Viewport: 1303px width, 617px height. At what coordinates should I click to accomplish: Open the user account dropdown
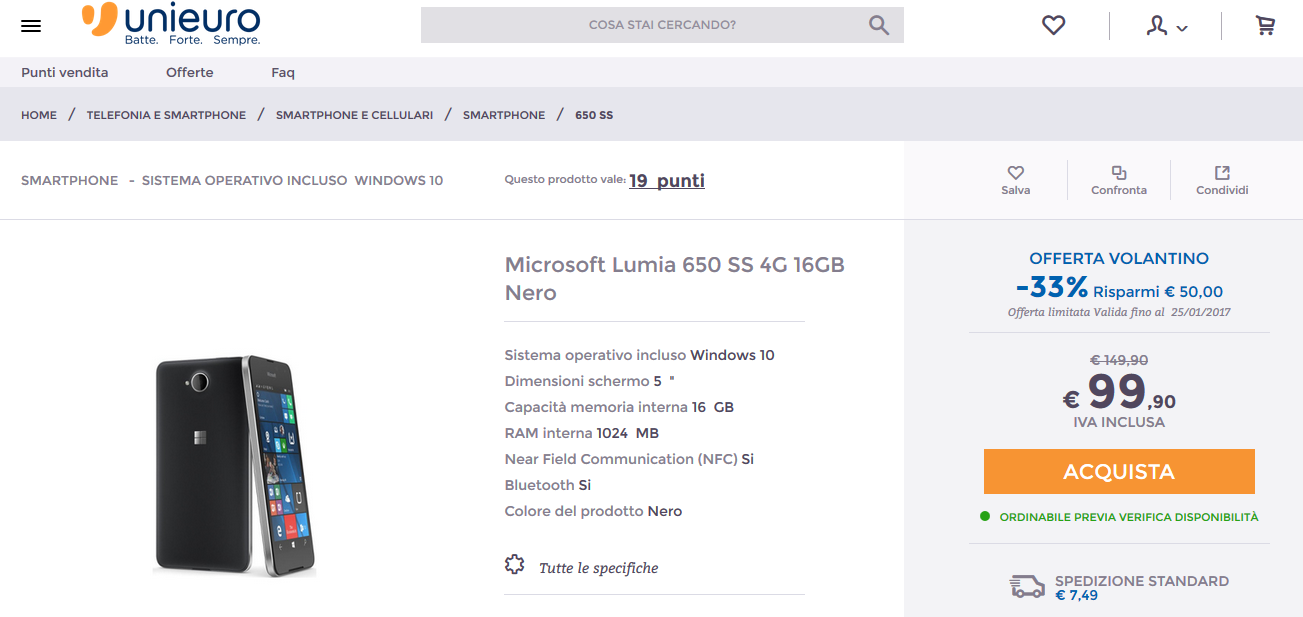pyautogui.click(x=1166, y=27)
